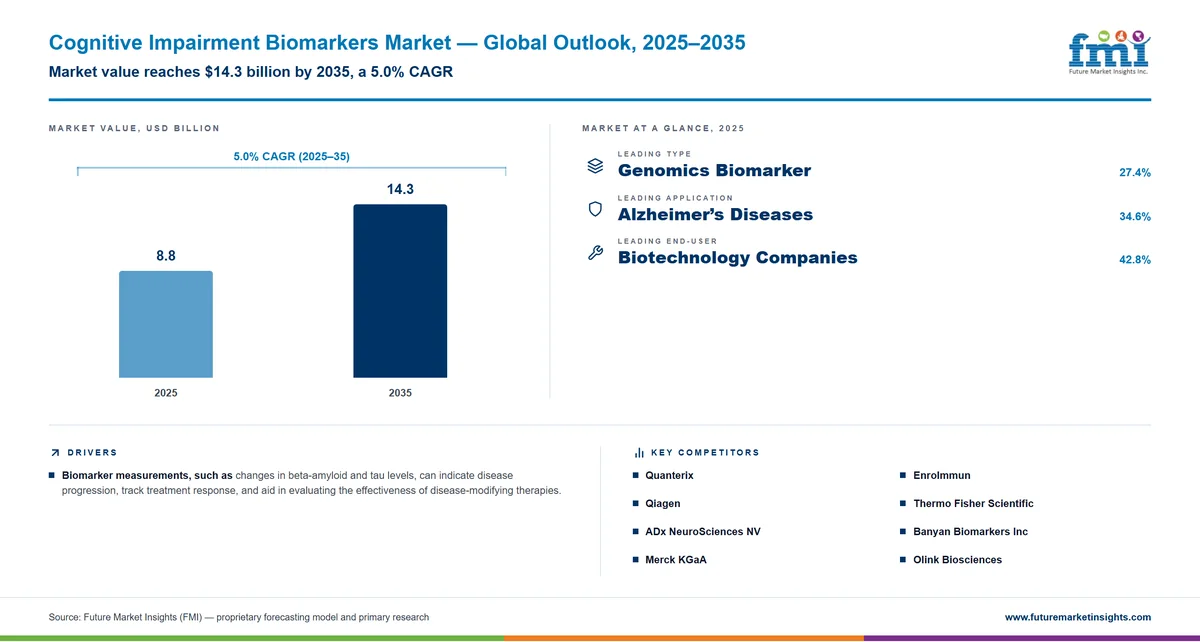Click the EnroImmun competitor entry
Screen dimensions: 1200x642
(x=942, y=476)
